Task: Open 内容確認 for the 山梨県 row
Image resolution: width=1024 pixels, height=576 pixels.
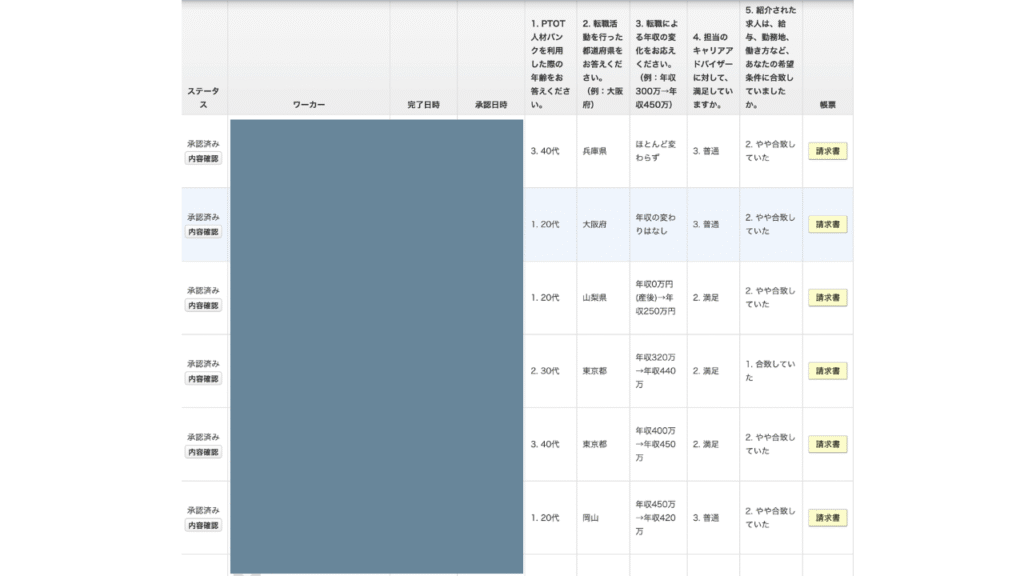Action: click(203, 306)
